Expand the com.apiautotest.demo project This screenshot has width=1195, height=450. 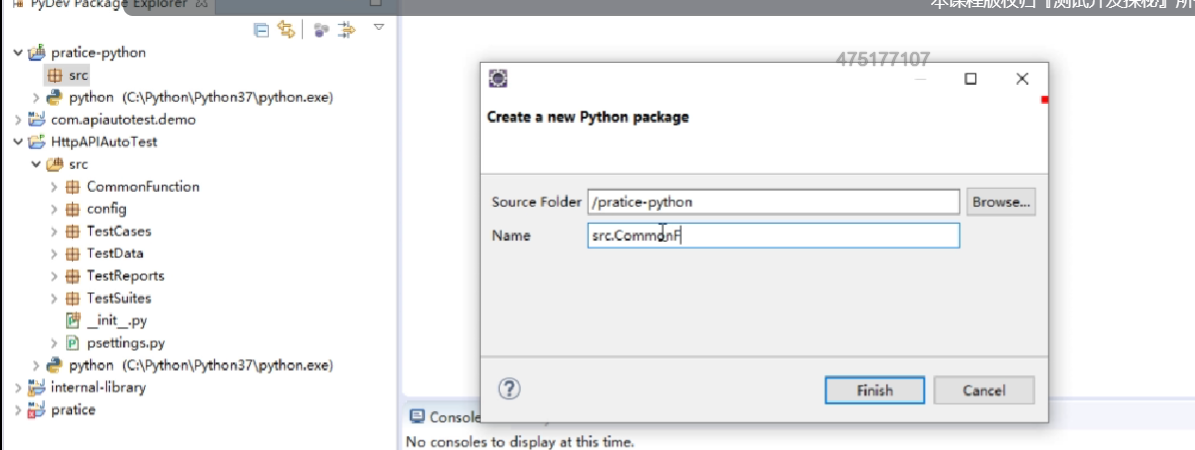point(19,120)
